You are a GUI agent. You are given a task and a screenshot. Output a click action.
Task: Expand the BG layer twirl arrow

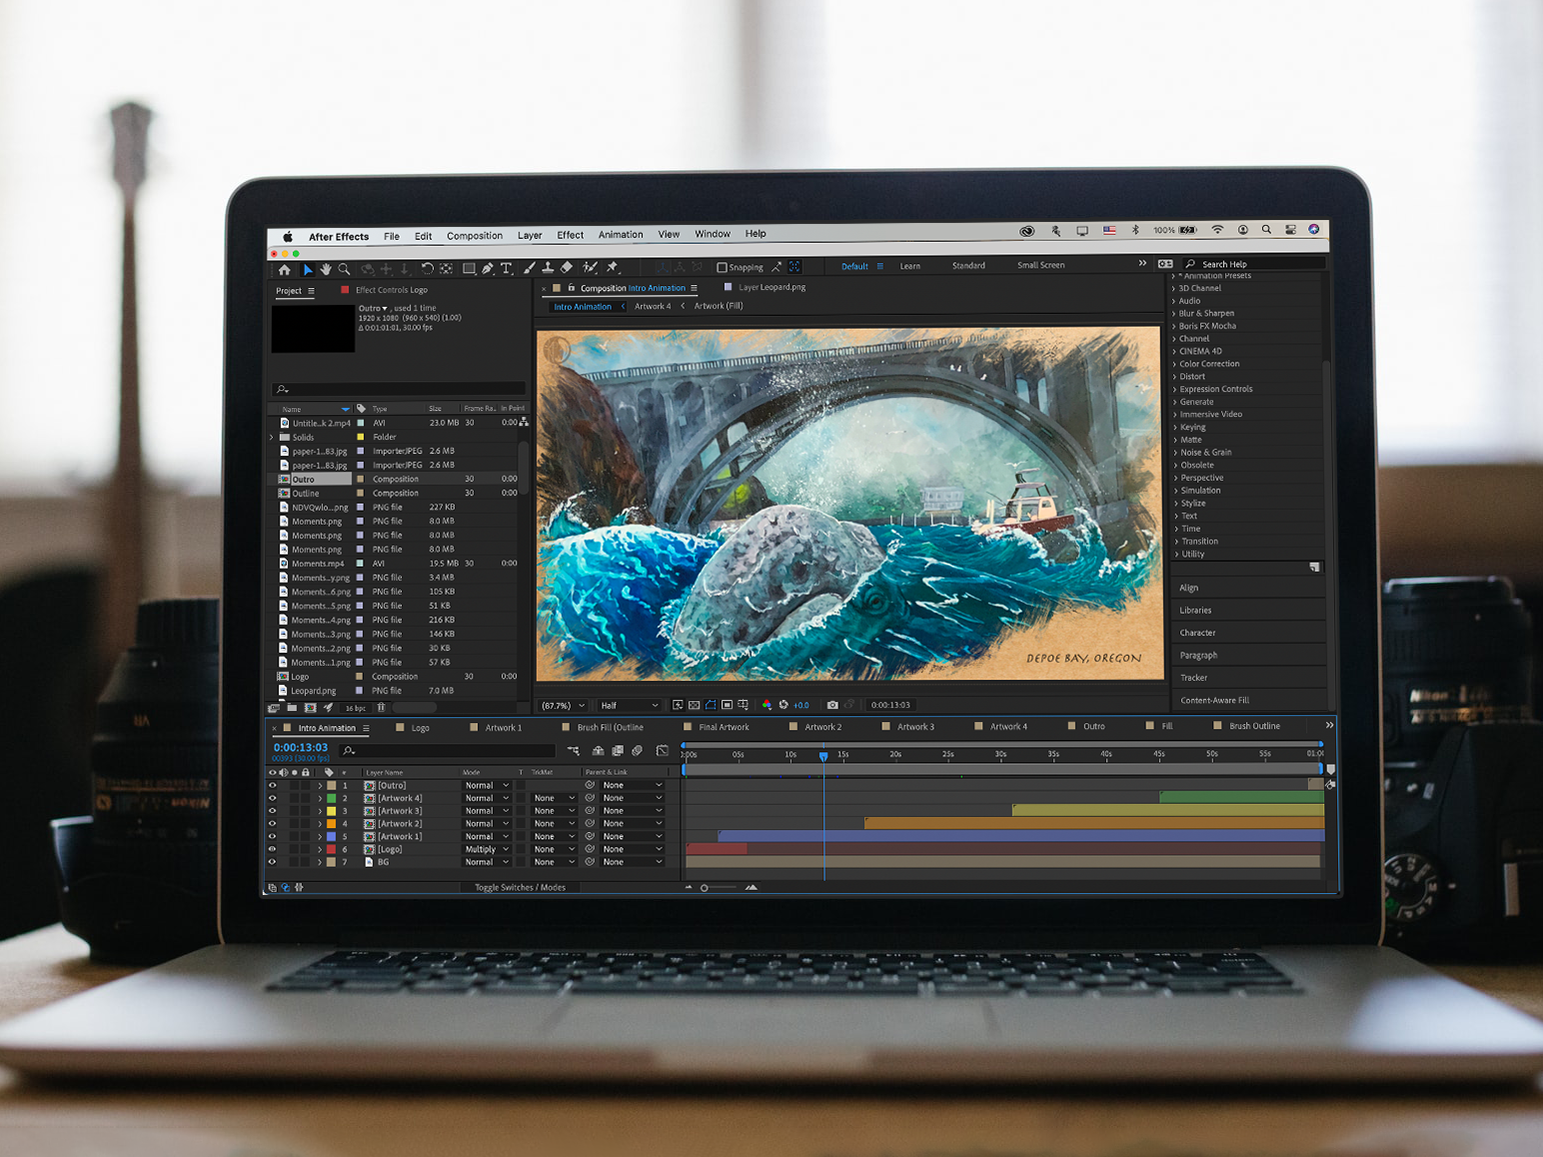point(320,862)
